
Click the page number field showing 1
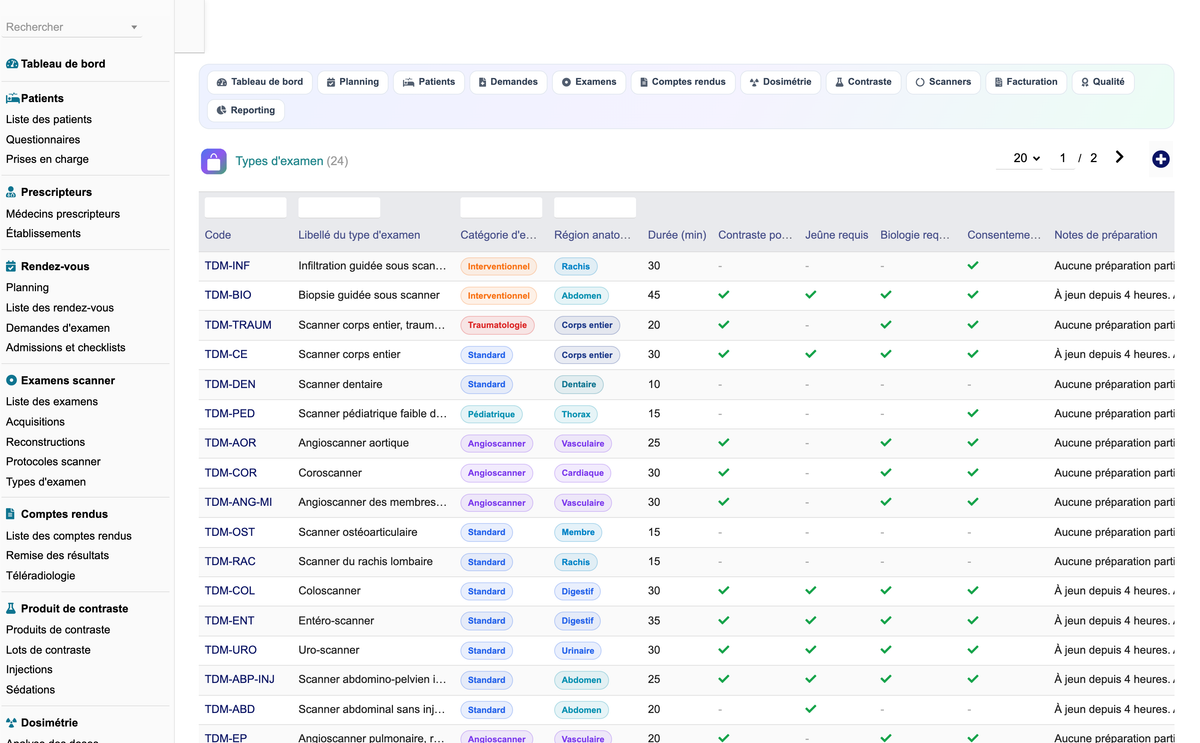(1062, 158)
